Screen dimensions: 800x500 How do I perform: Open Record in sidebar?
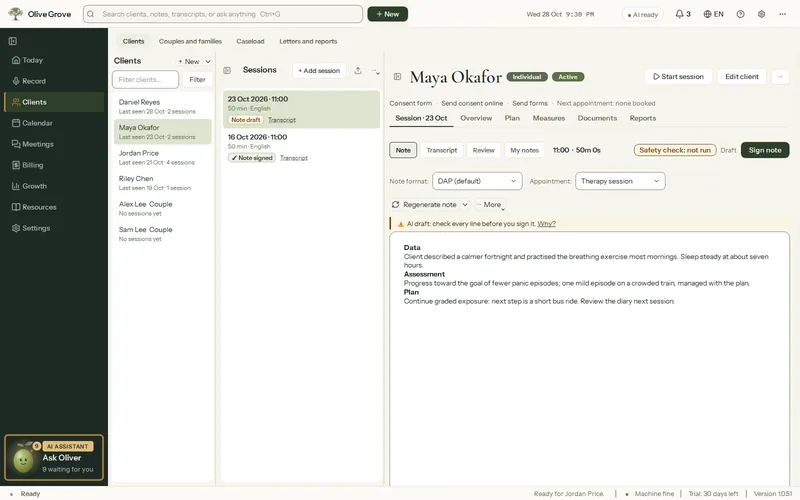point(54,81)
